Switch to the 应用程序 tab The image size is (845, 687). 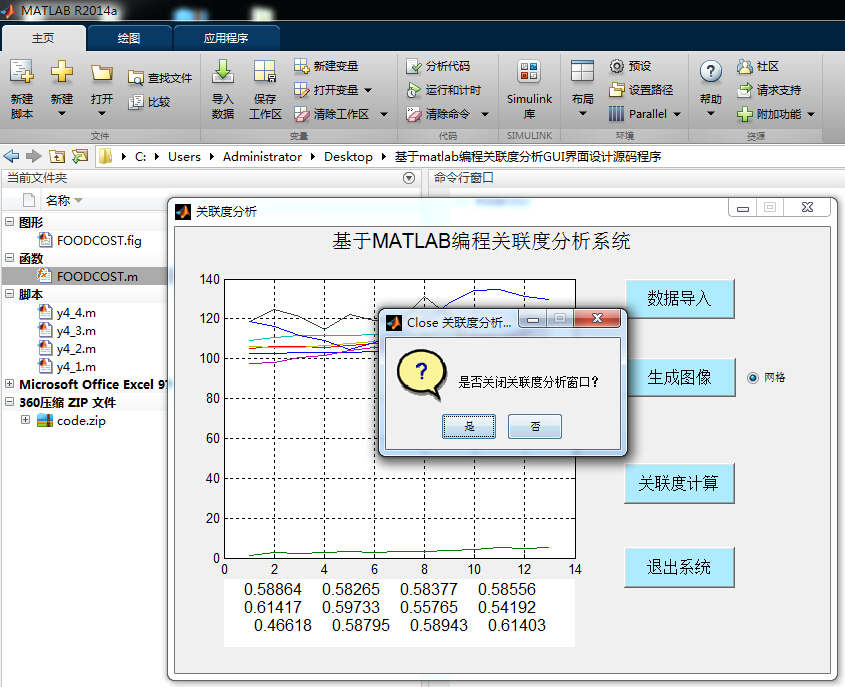(x=226, y=38)
